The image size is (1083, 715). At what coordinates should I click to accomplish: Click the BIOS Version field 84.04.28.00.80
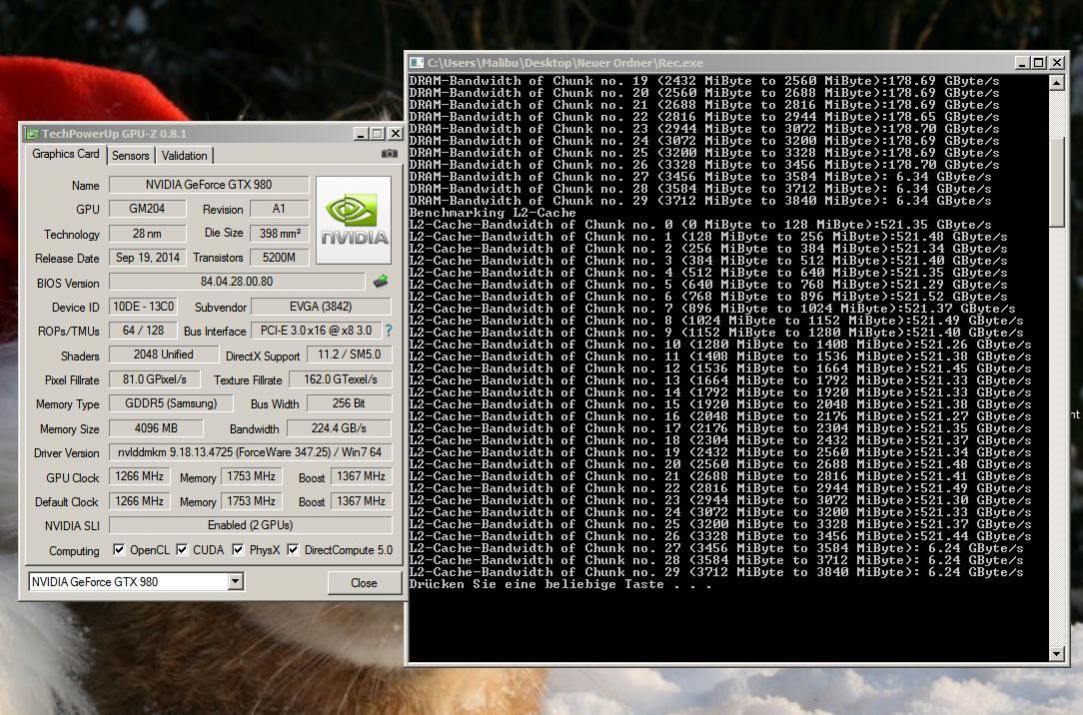point(237,282)
